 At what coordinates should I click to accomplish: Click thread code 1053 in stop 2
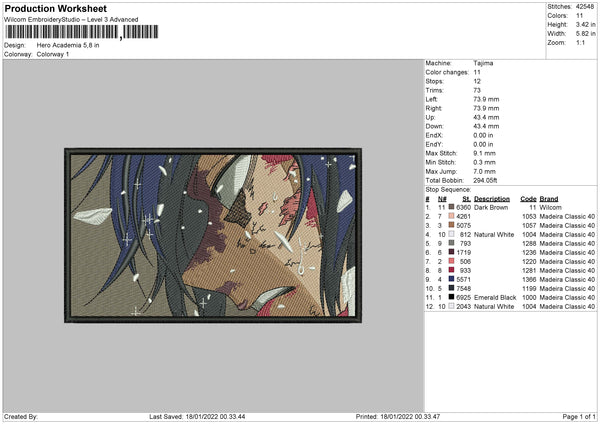click(529, 216)
